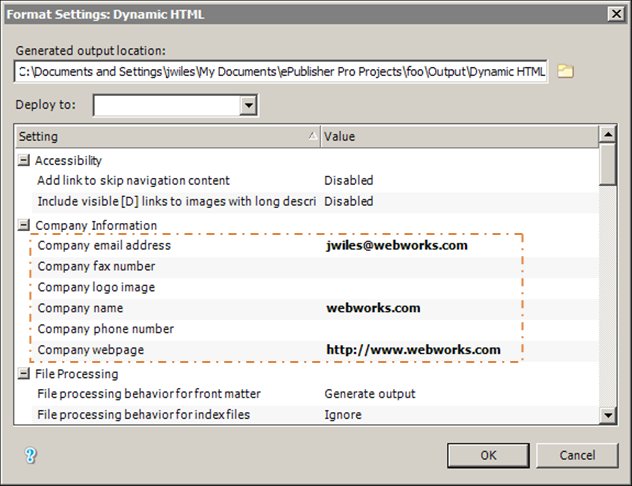
Task: Close the Format Settings dialog
Action: 615,13
